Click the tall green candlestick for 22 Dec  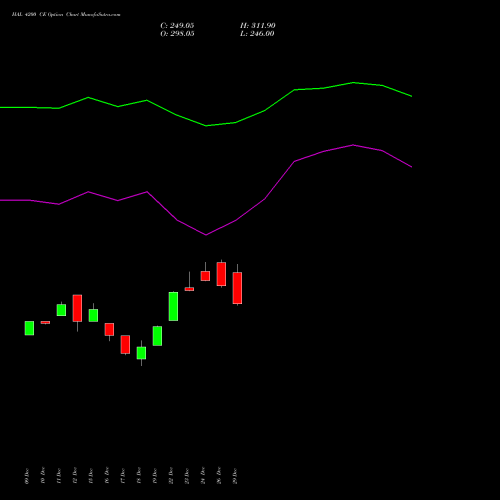click(173, 306)
